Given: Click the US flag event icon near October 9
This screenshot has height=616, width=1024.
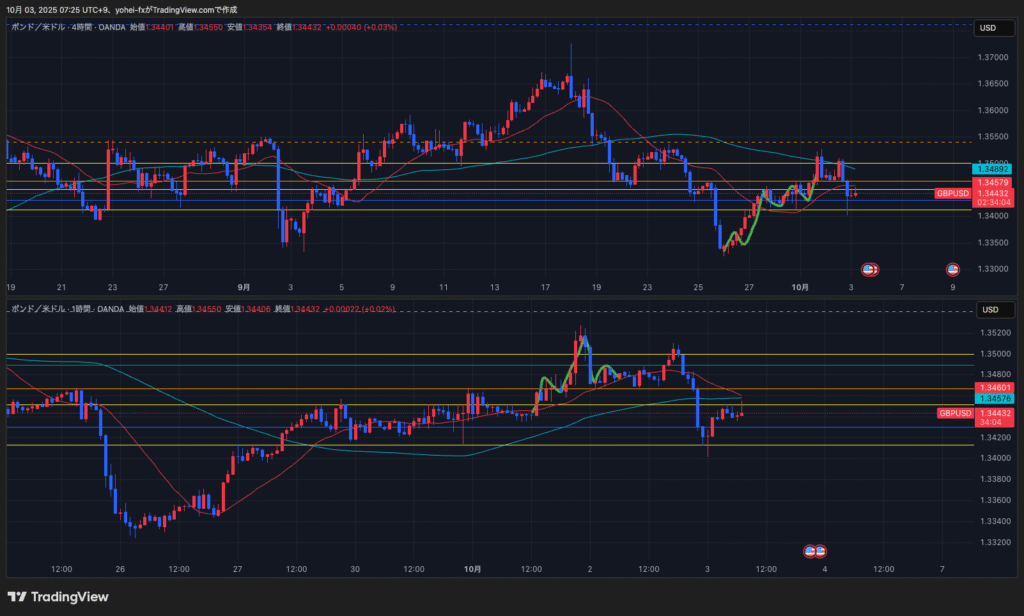Looking at the screenshot, I should point(953,269).
